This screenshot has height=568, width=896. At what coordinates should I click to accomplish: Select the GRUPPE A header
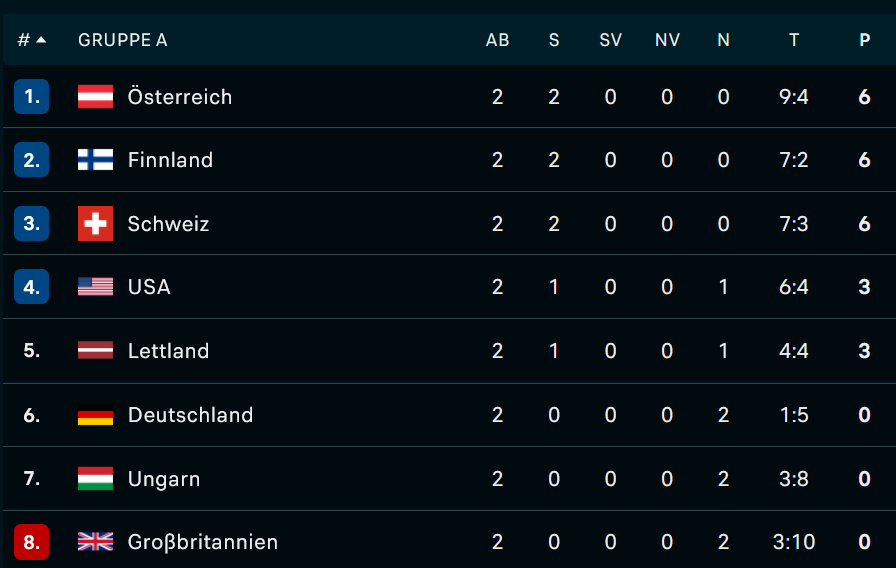coord(123,40)
